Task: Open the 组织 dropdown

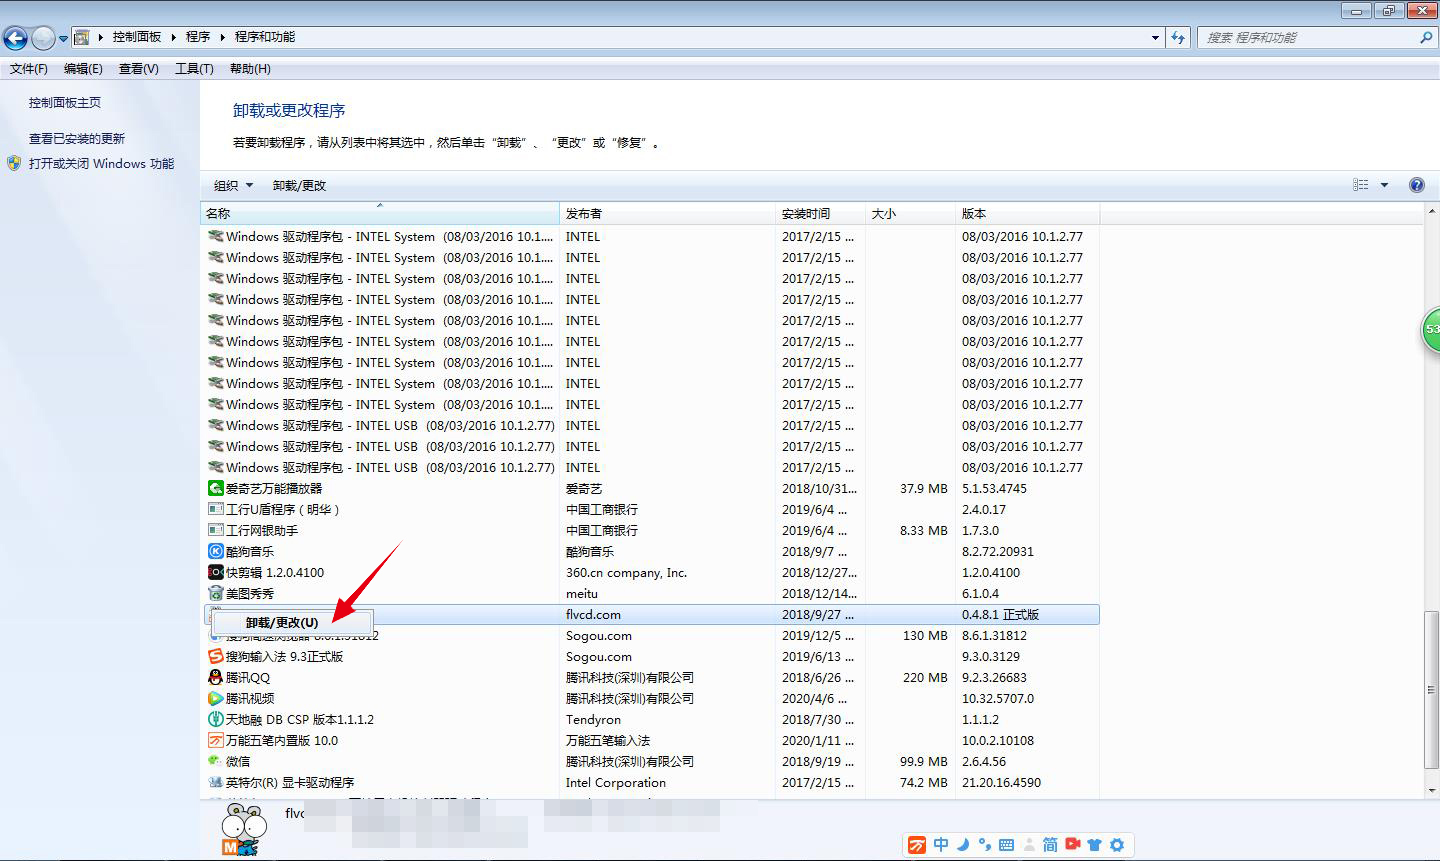Action: click(233, 185)
